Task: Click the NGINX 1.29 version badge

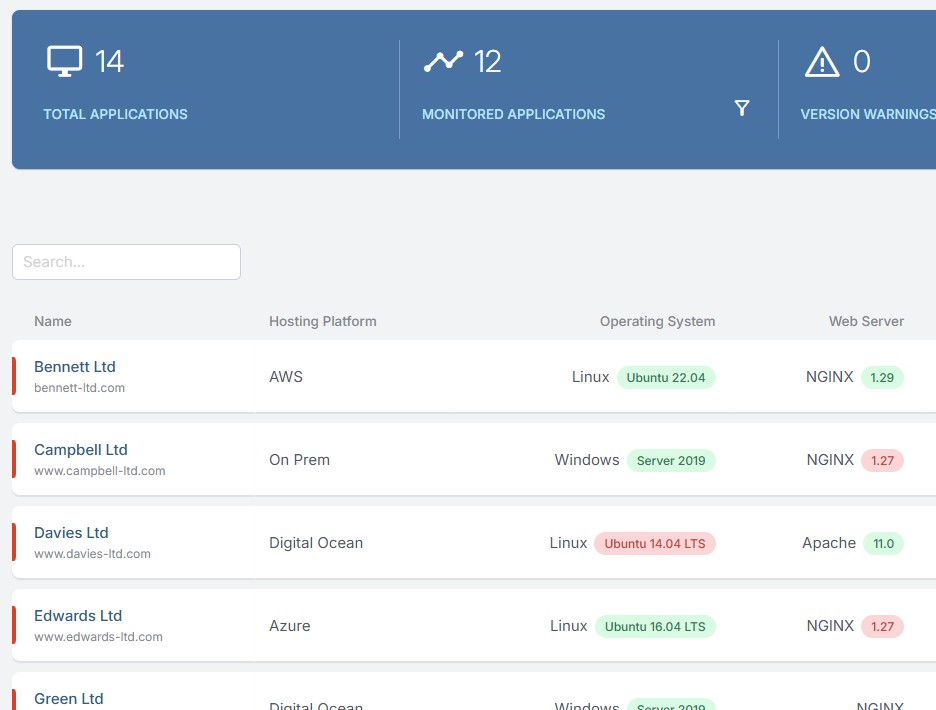Action: 884,377
